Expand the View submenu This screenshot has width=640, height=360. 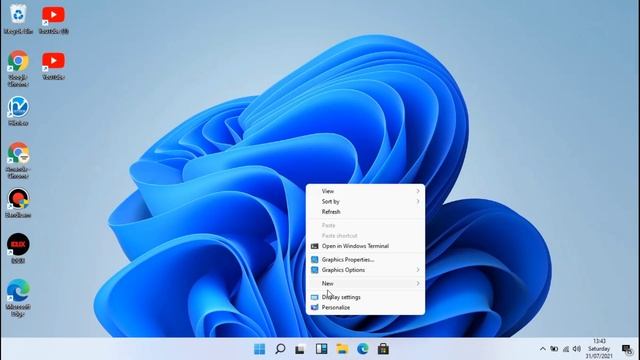(365, 191)
